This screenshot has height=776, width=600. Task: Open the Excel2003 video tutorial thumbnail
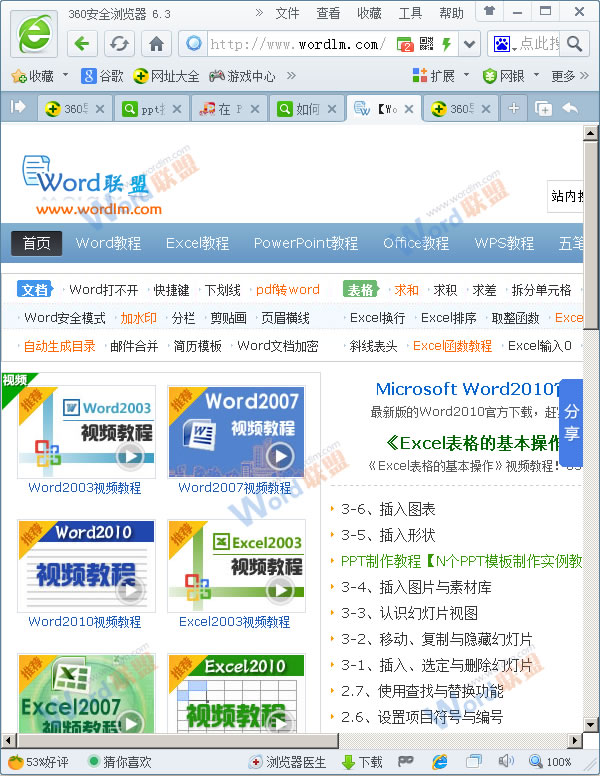[236, 566]
